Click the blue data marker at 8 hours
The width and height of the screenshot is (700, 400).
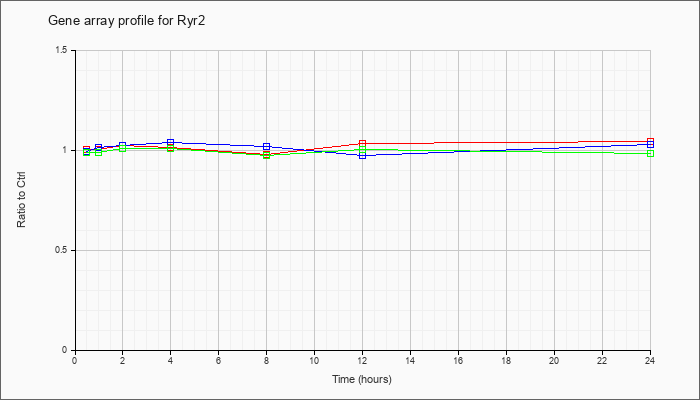pos(266,146)
